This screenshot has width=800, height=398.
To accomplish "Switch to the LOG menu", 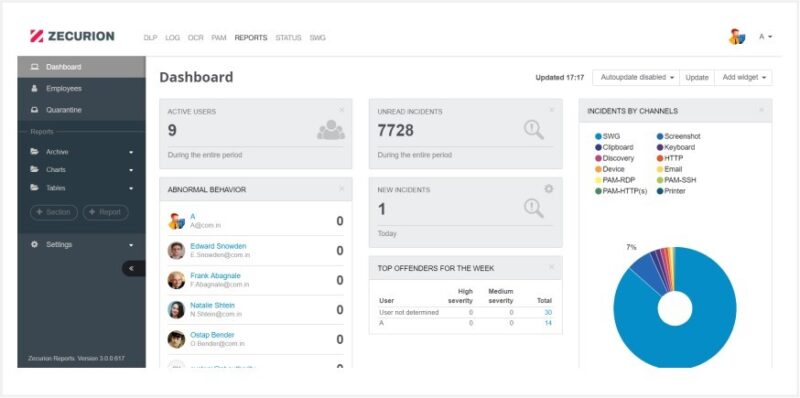I will point(172,38).
